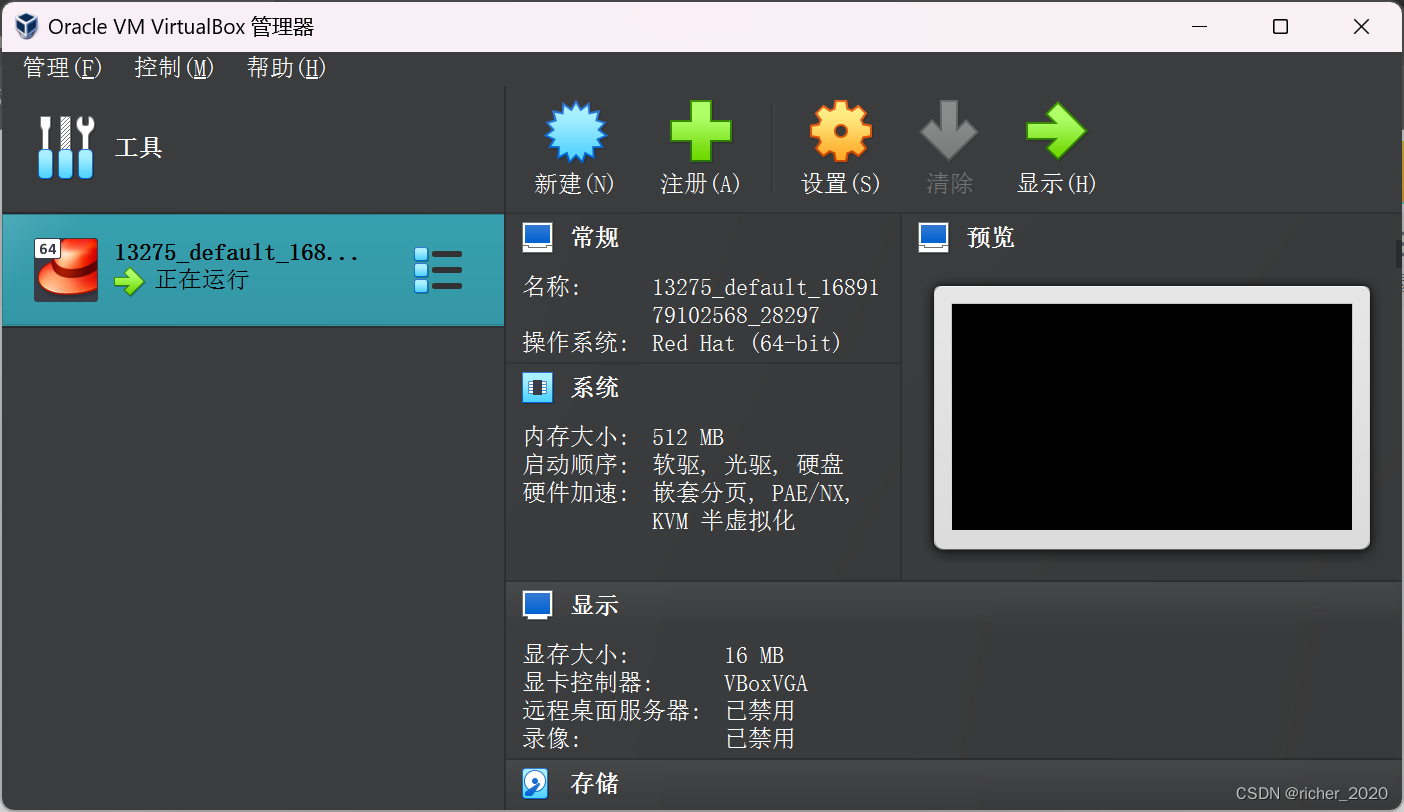The height and width of the screenshot is (812, 1404).
Task: Click the 预览 panel header
Action: (x=991, y=237)
